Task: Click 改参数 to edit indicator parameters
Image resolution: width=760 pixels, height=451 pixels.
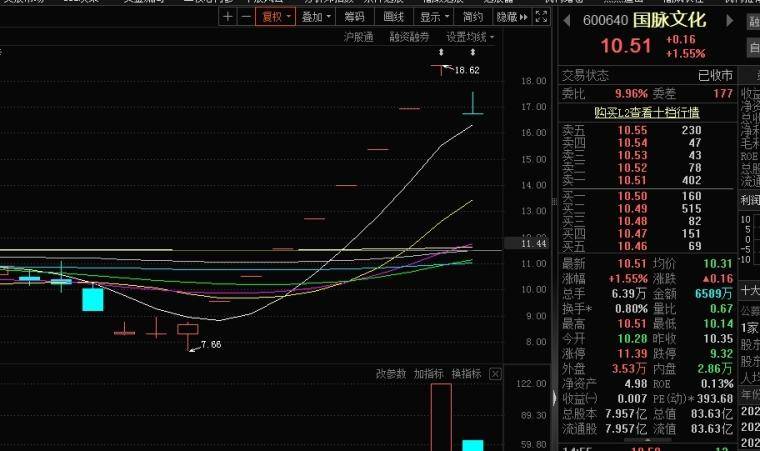Action: click(391, 374)
